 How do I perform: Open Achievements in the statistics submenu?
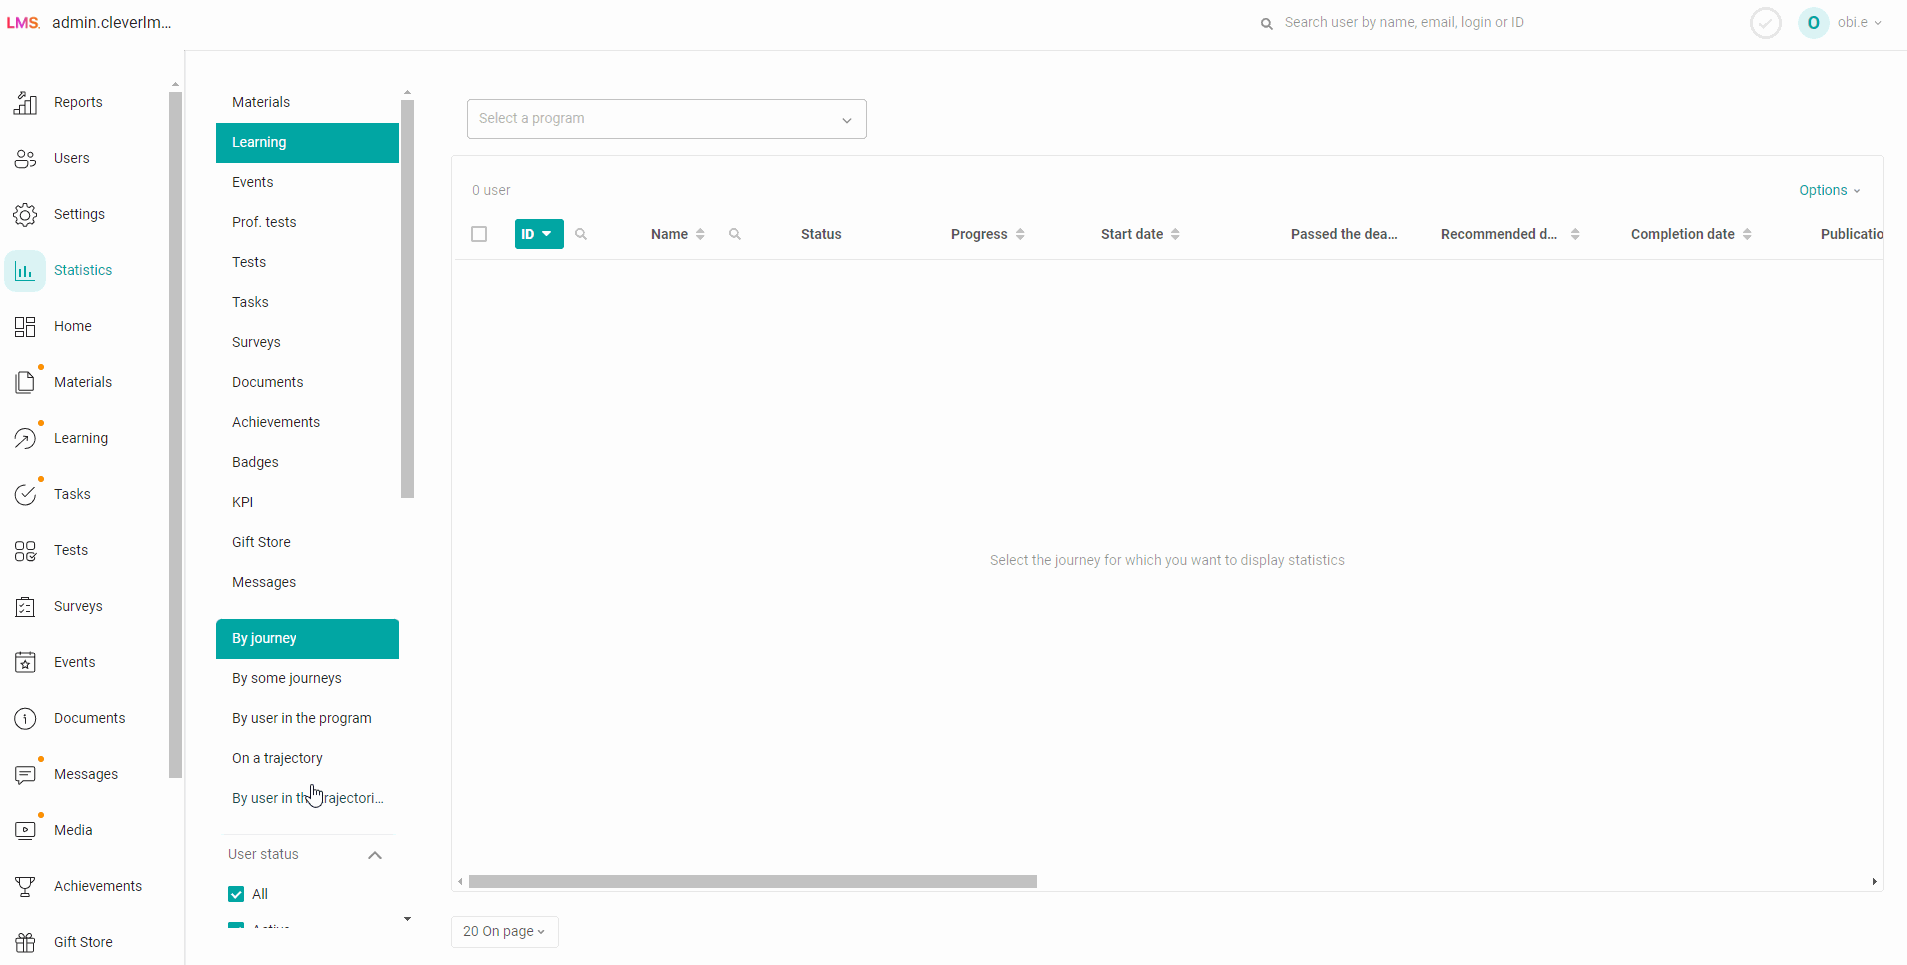point(307,422)
